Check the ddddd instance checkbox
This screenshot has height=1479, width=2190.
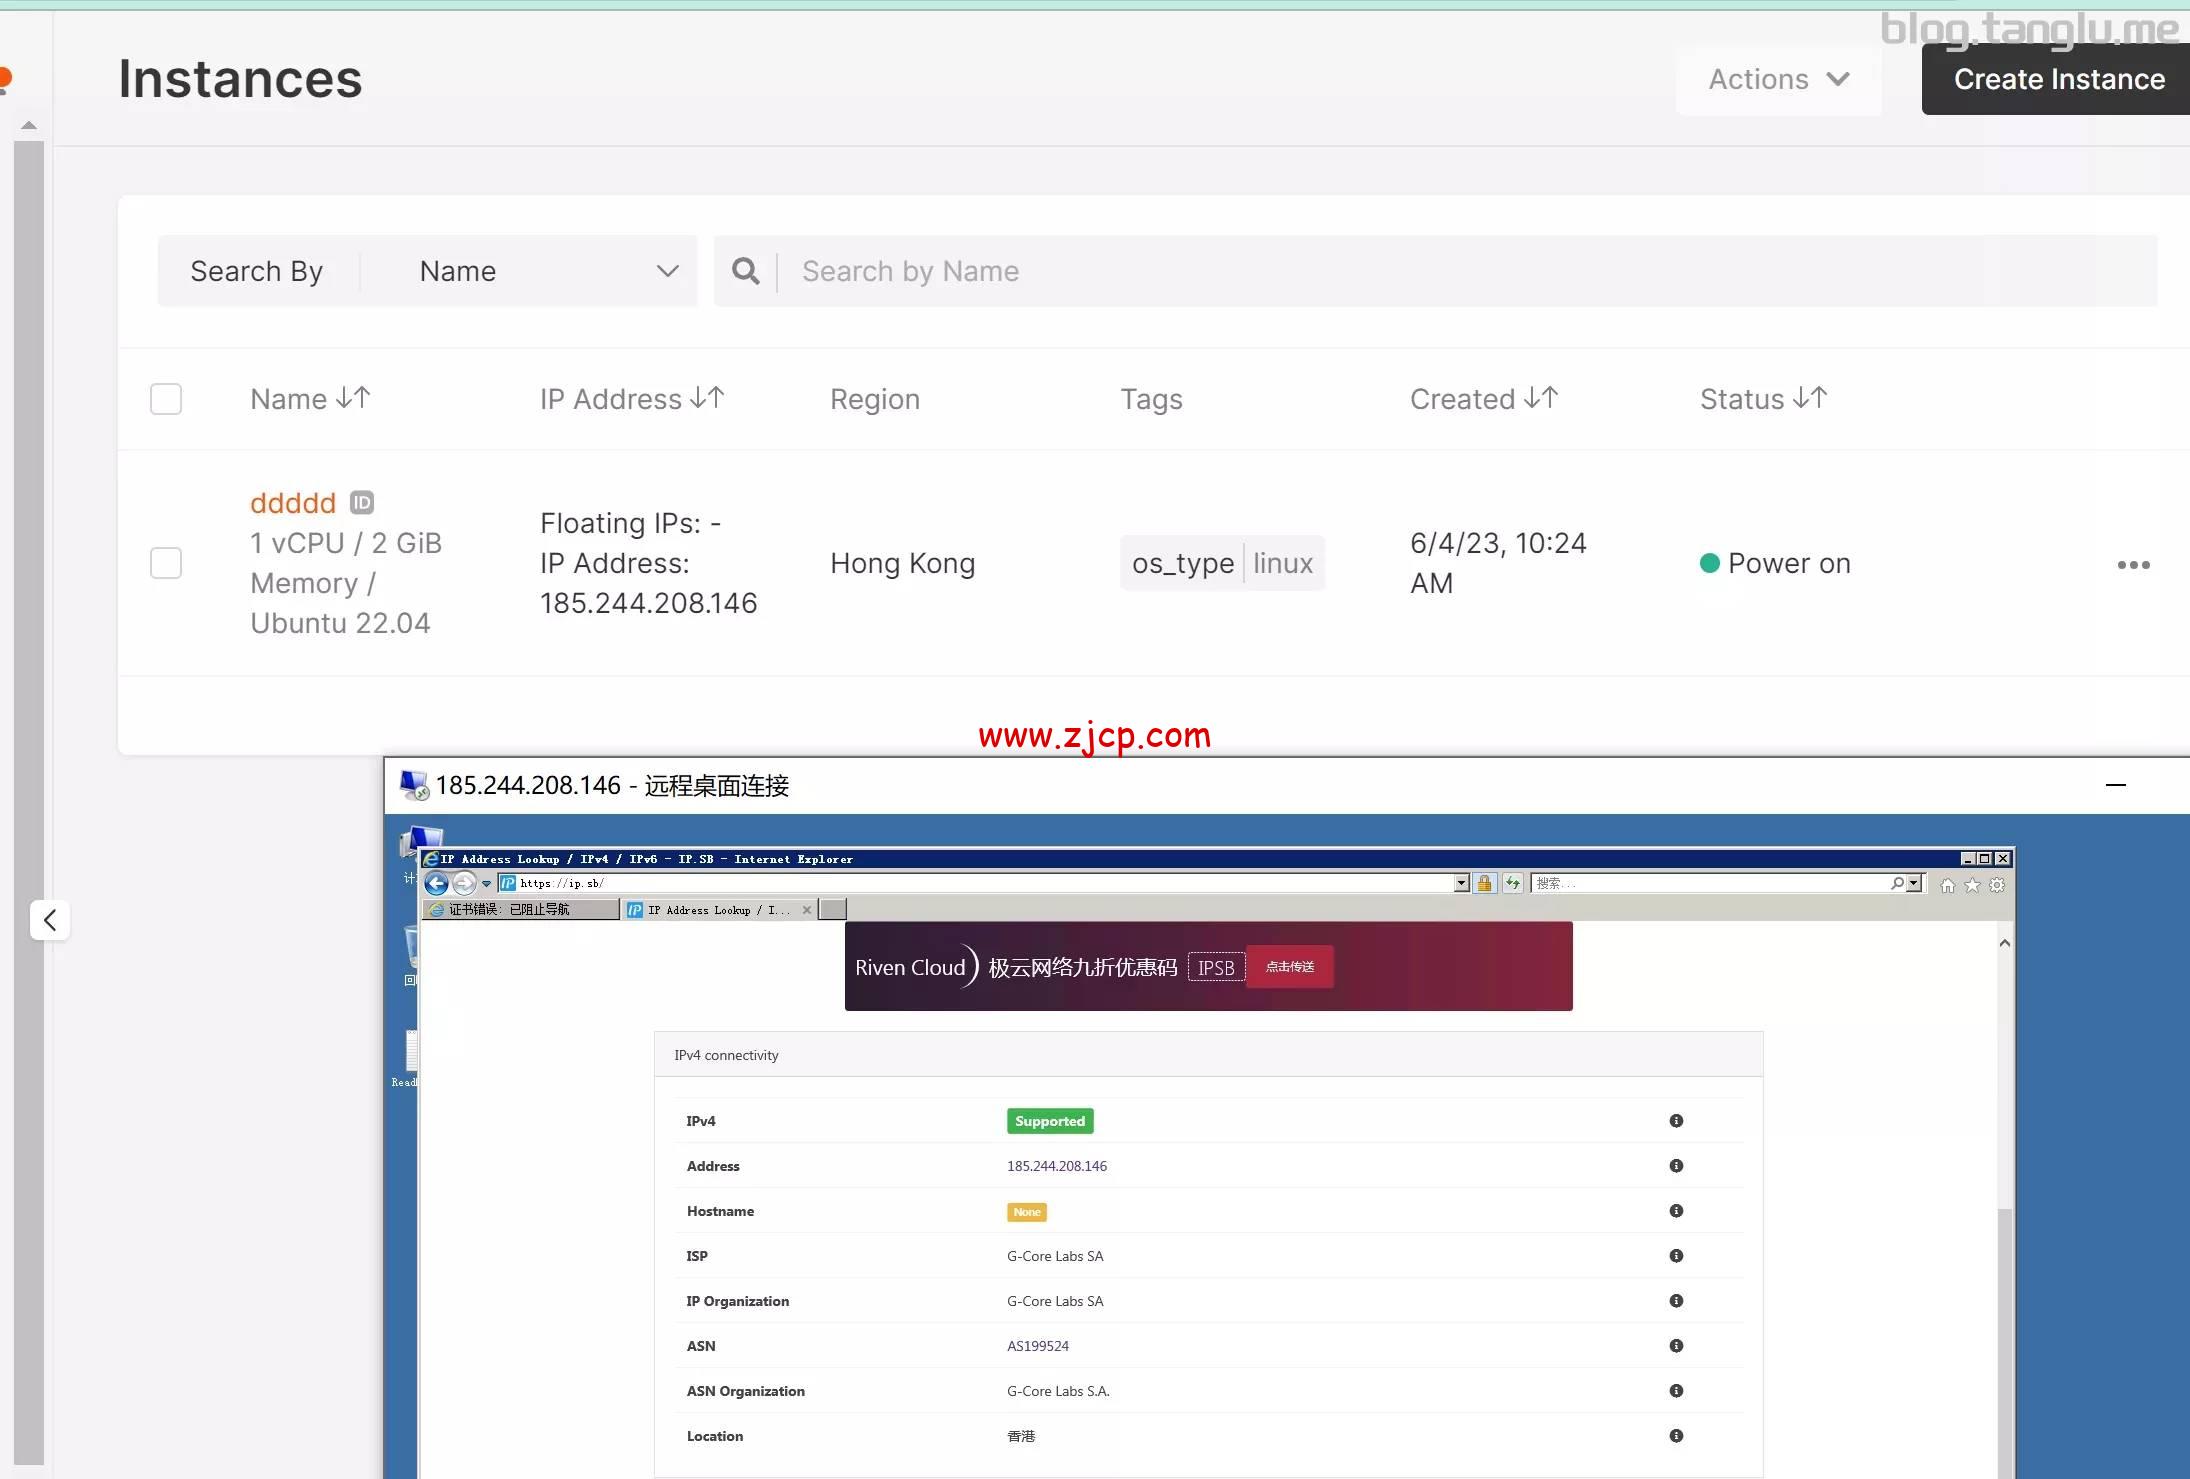point(166,563)
